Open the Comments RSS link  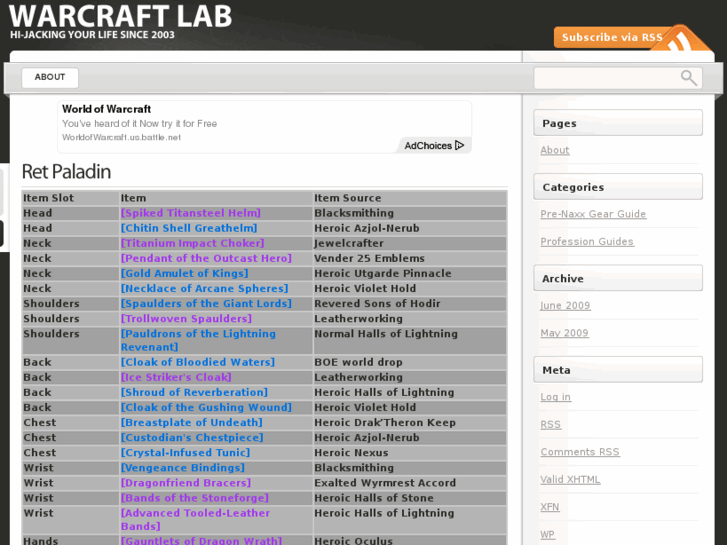click(x=580, y=452)
